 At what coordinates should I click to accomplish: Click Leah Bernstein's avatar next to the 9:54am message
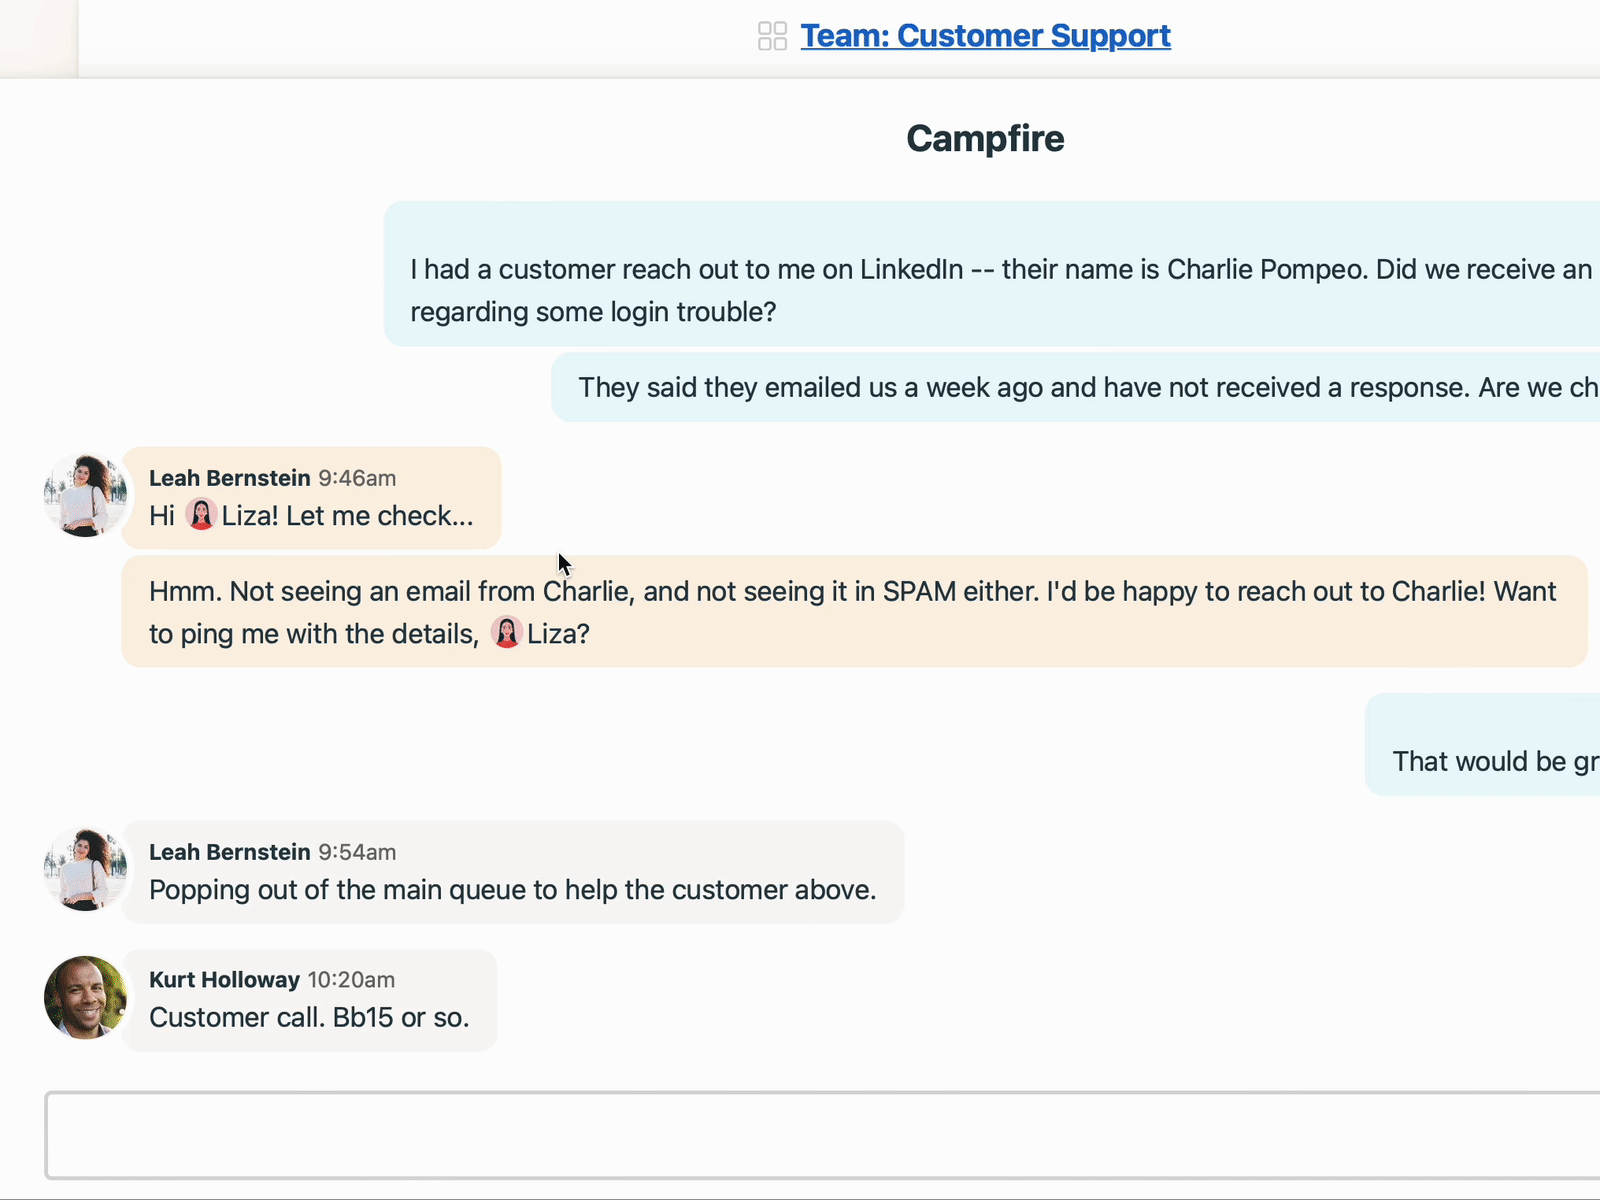(x=85, y=868)
